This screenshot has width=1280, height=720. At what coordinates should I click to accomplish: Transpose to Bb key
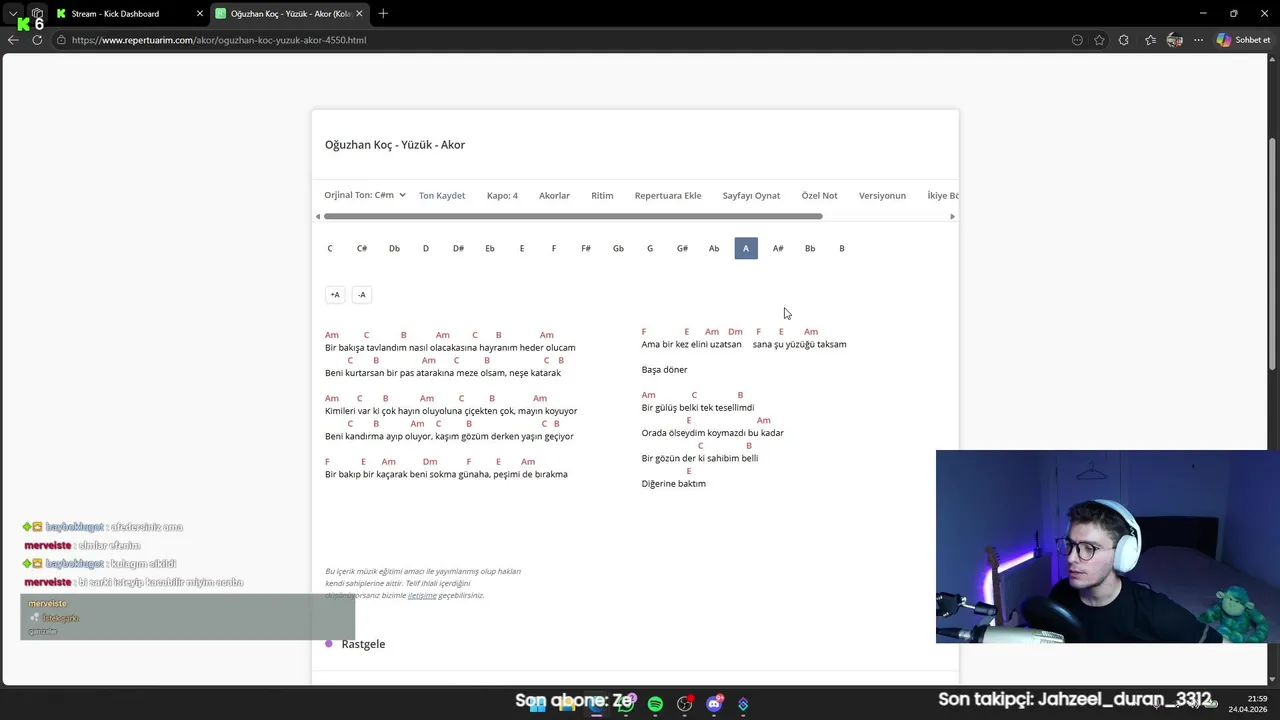point(810,248)
